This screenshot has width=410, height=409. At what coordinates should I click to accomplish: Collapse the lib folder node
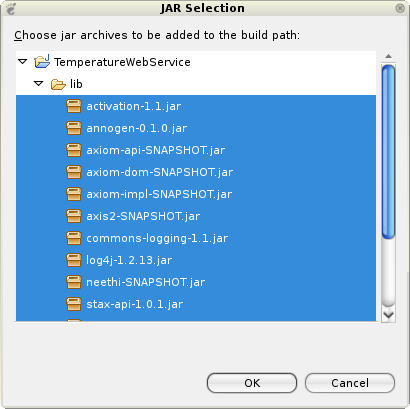point(39,83)
